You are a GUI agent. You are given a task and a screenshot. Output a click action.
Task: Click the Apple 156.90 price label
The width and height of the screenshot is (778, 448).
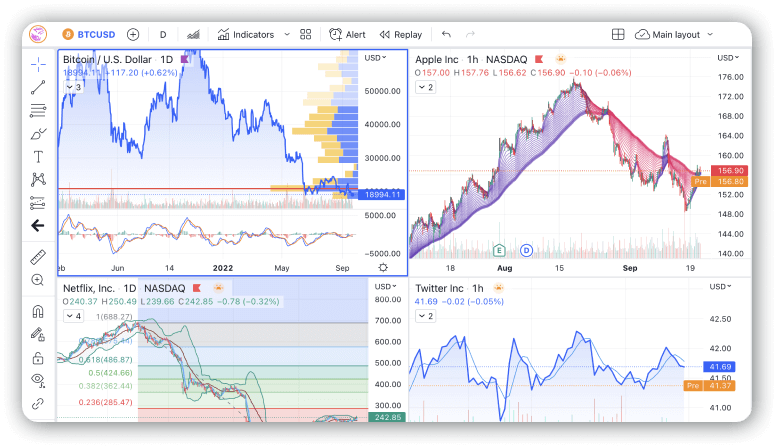click(x=729, y=171)
